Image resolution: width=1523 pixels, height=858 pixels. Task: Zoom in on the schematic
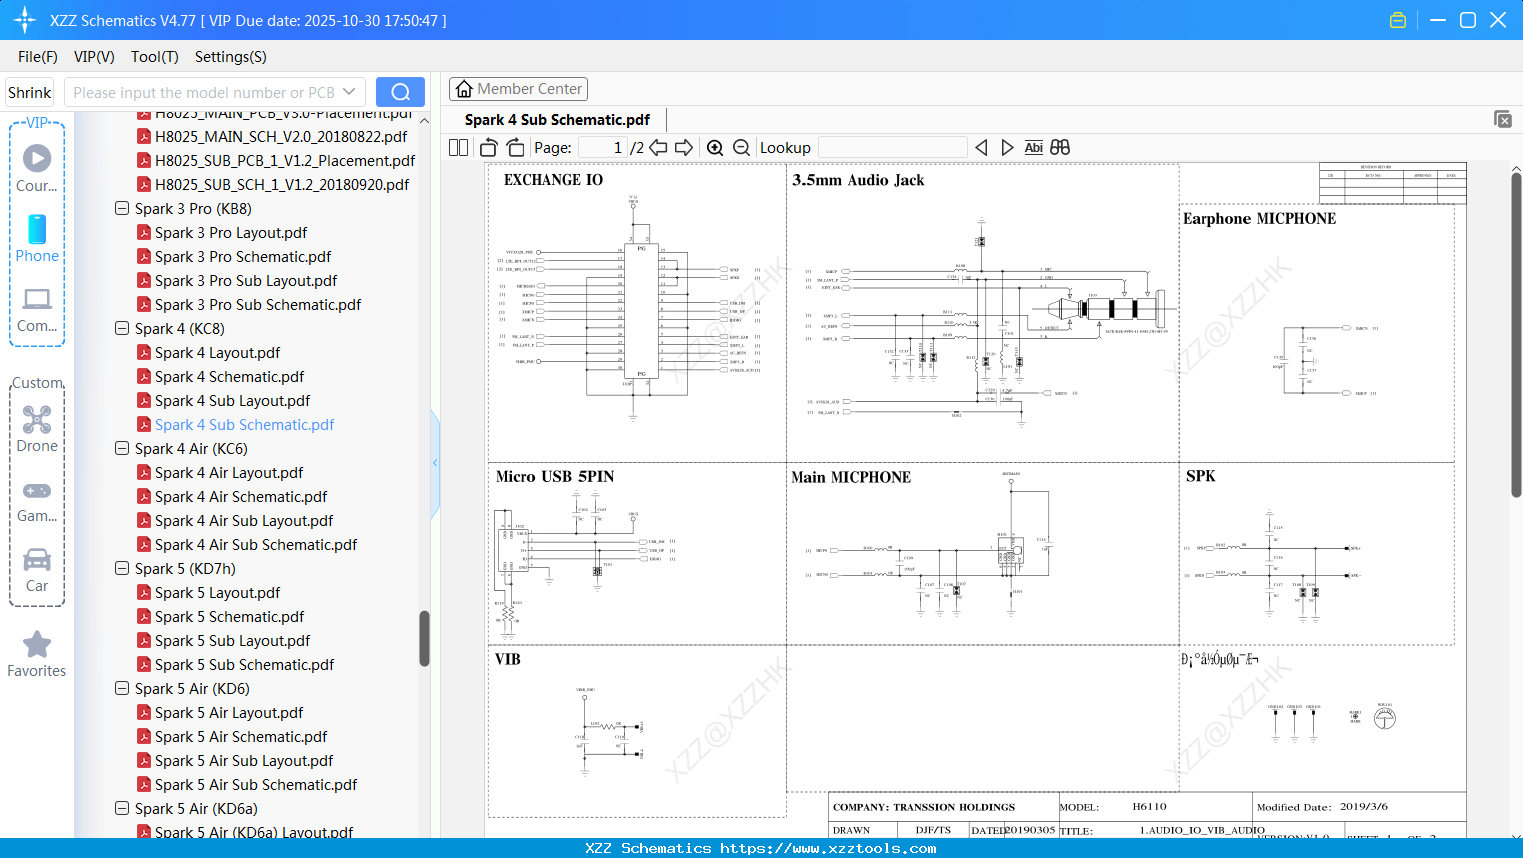click(x=715, y=147)
